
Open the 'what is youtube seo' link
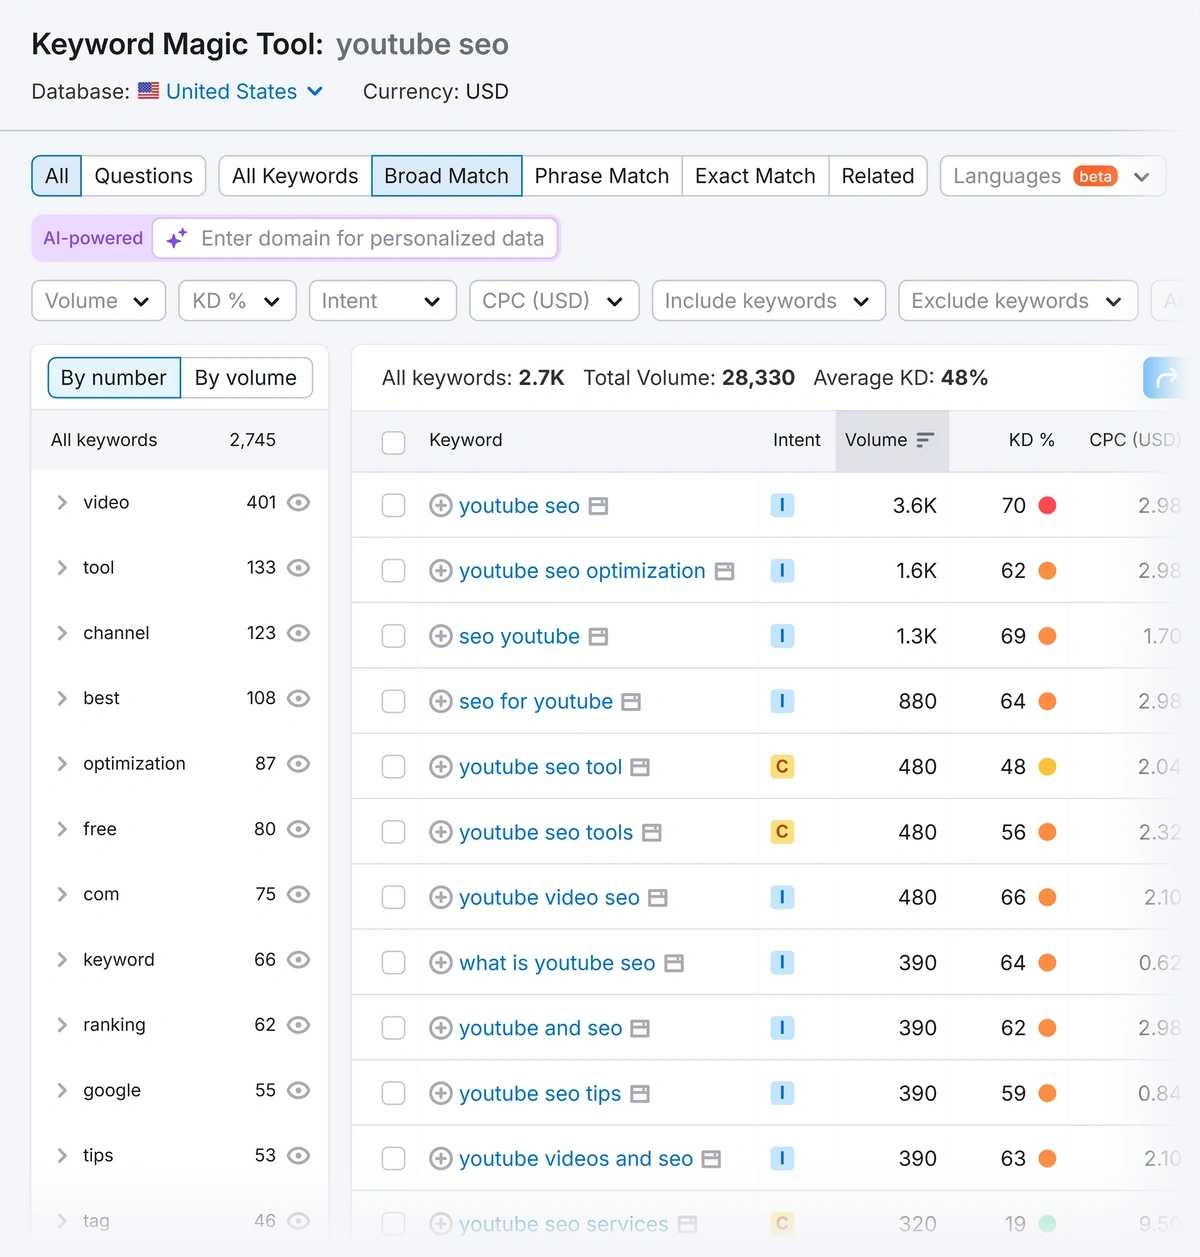[557, 963]
